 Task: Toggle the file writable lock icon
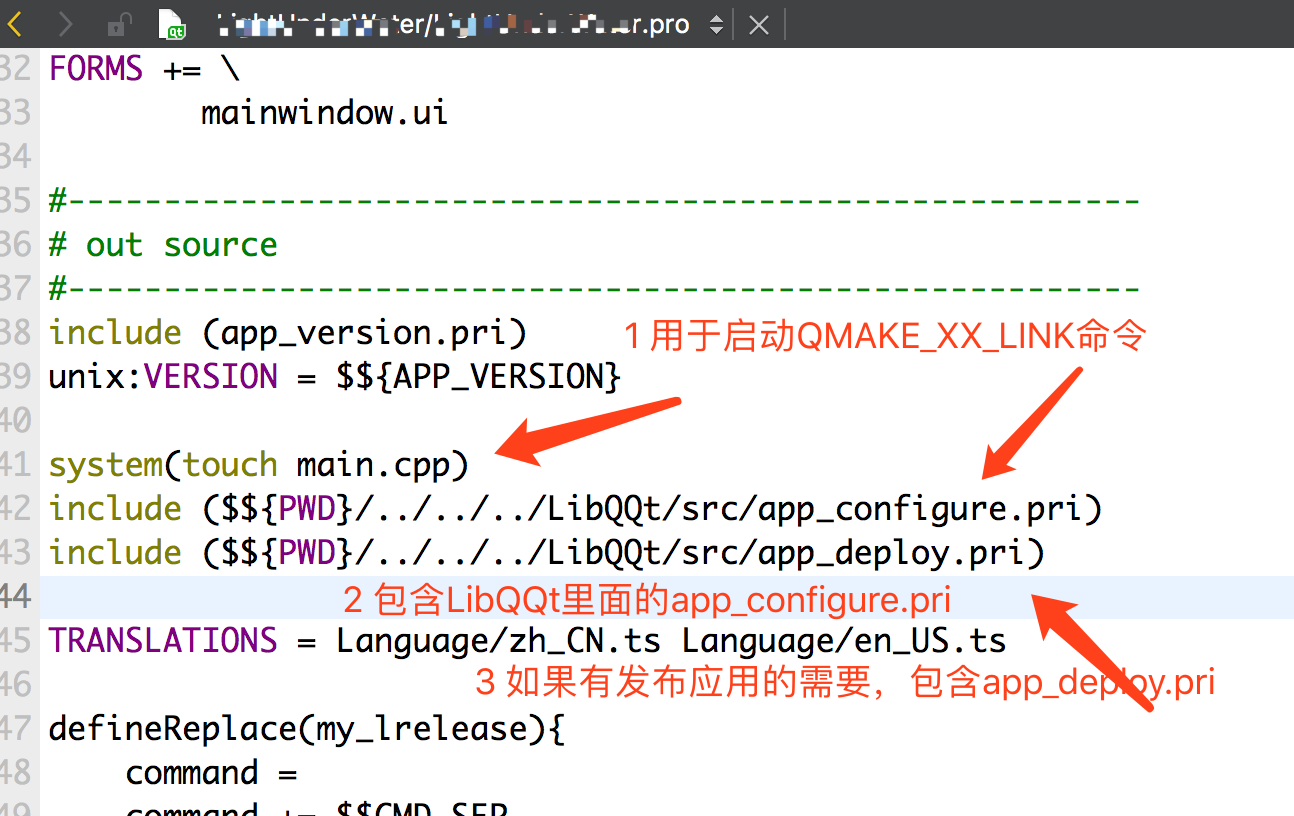[120, 24]
